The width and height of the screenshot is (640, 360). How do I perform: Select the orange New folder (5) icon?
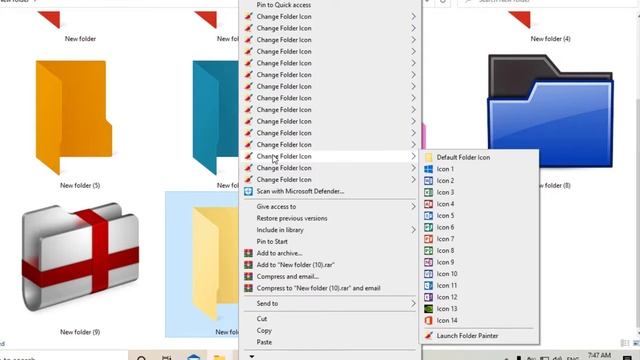74,117
